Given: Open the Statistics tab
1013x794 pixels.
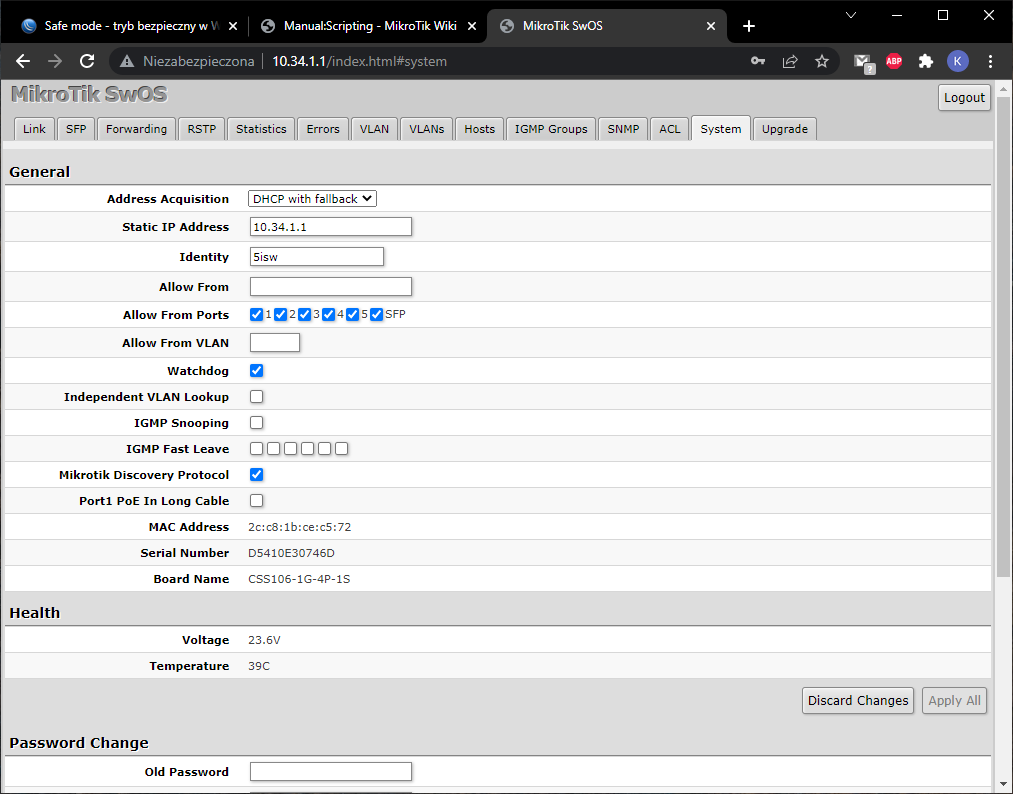Looking at the screenshot, I should point(261,129).
